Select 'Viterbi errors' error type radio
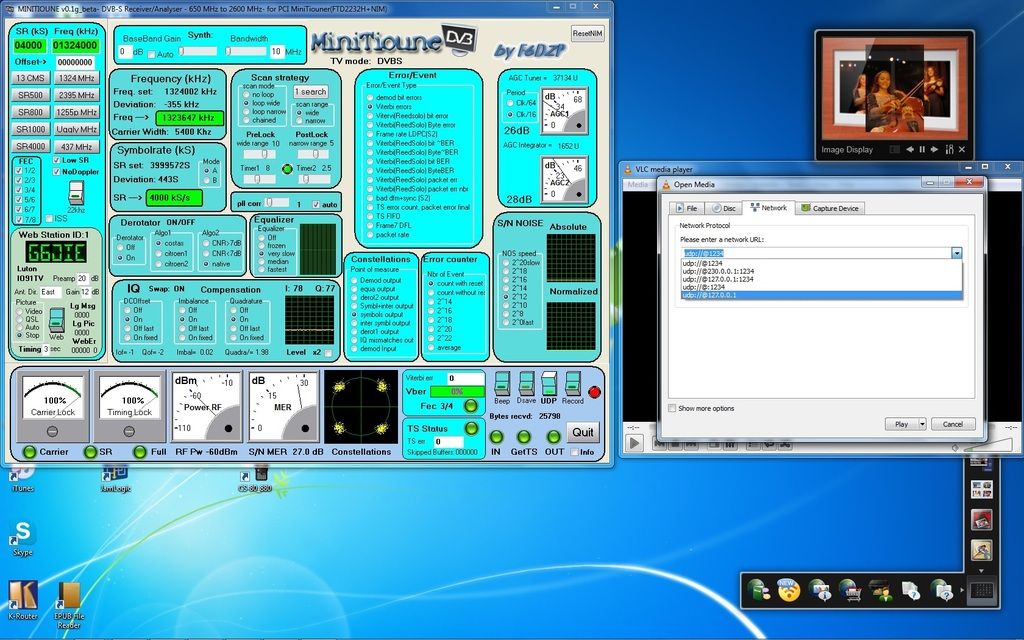The height and width of the screenshot is (640, 1024). [x=370, y=106]
